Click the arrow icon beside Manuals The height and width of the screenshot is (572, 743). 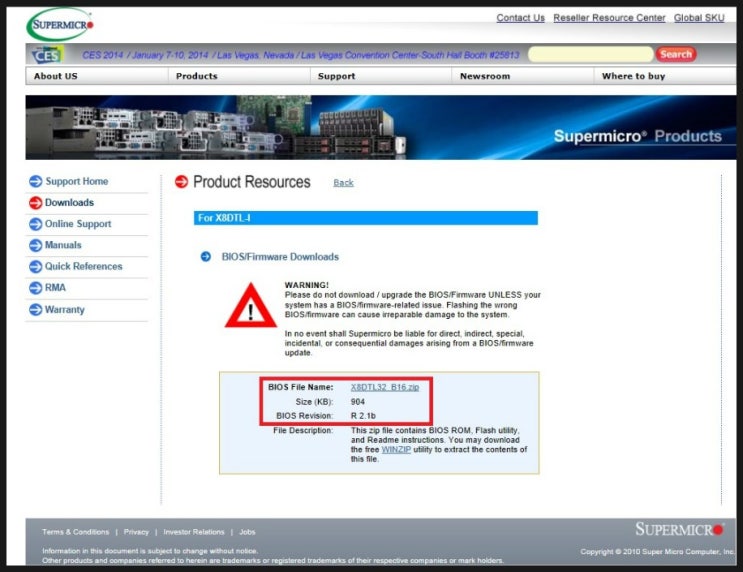(36, 245)
